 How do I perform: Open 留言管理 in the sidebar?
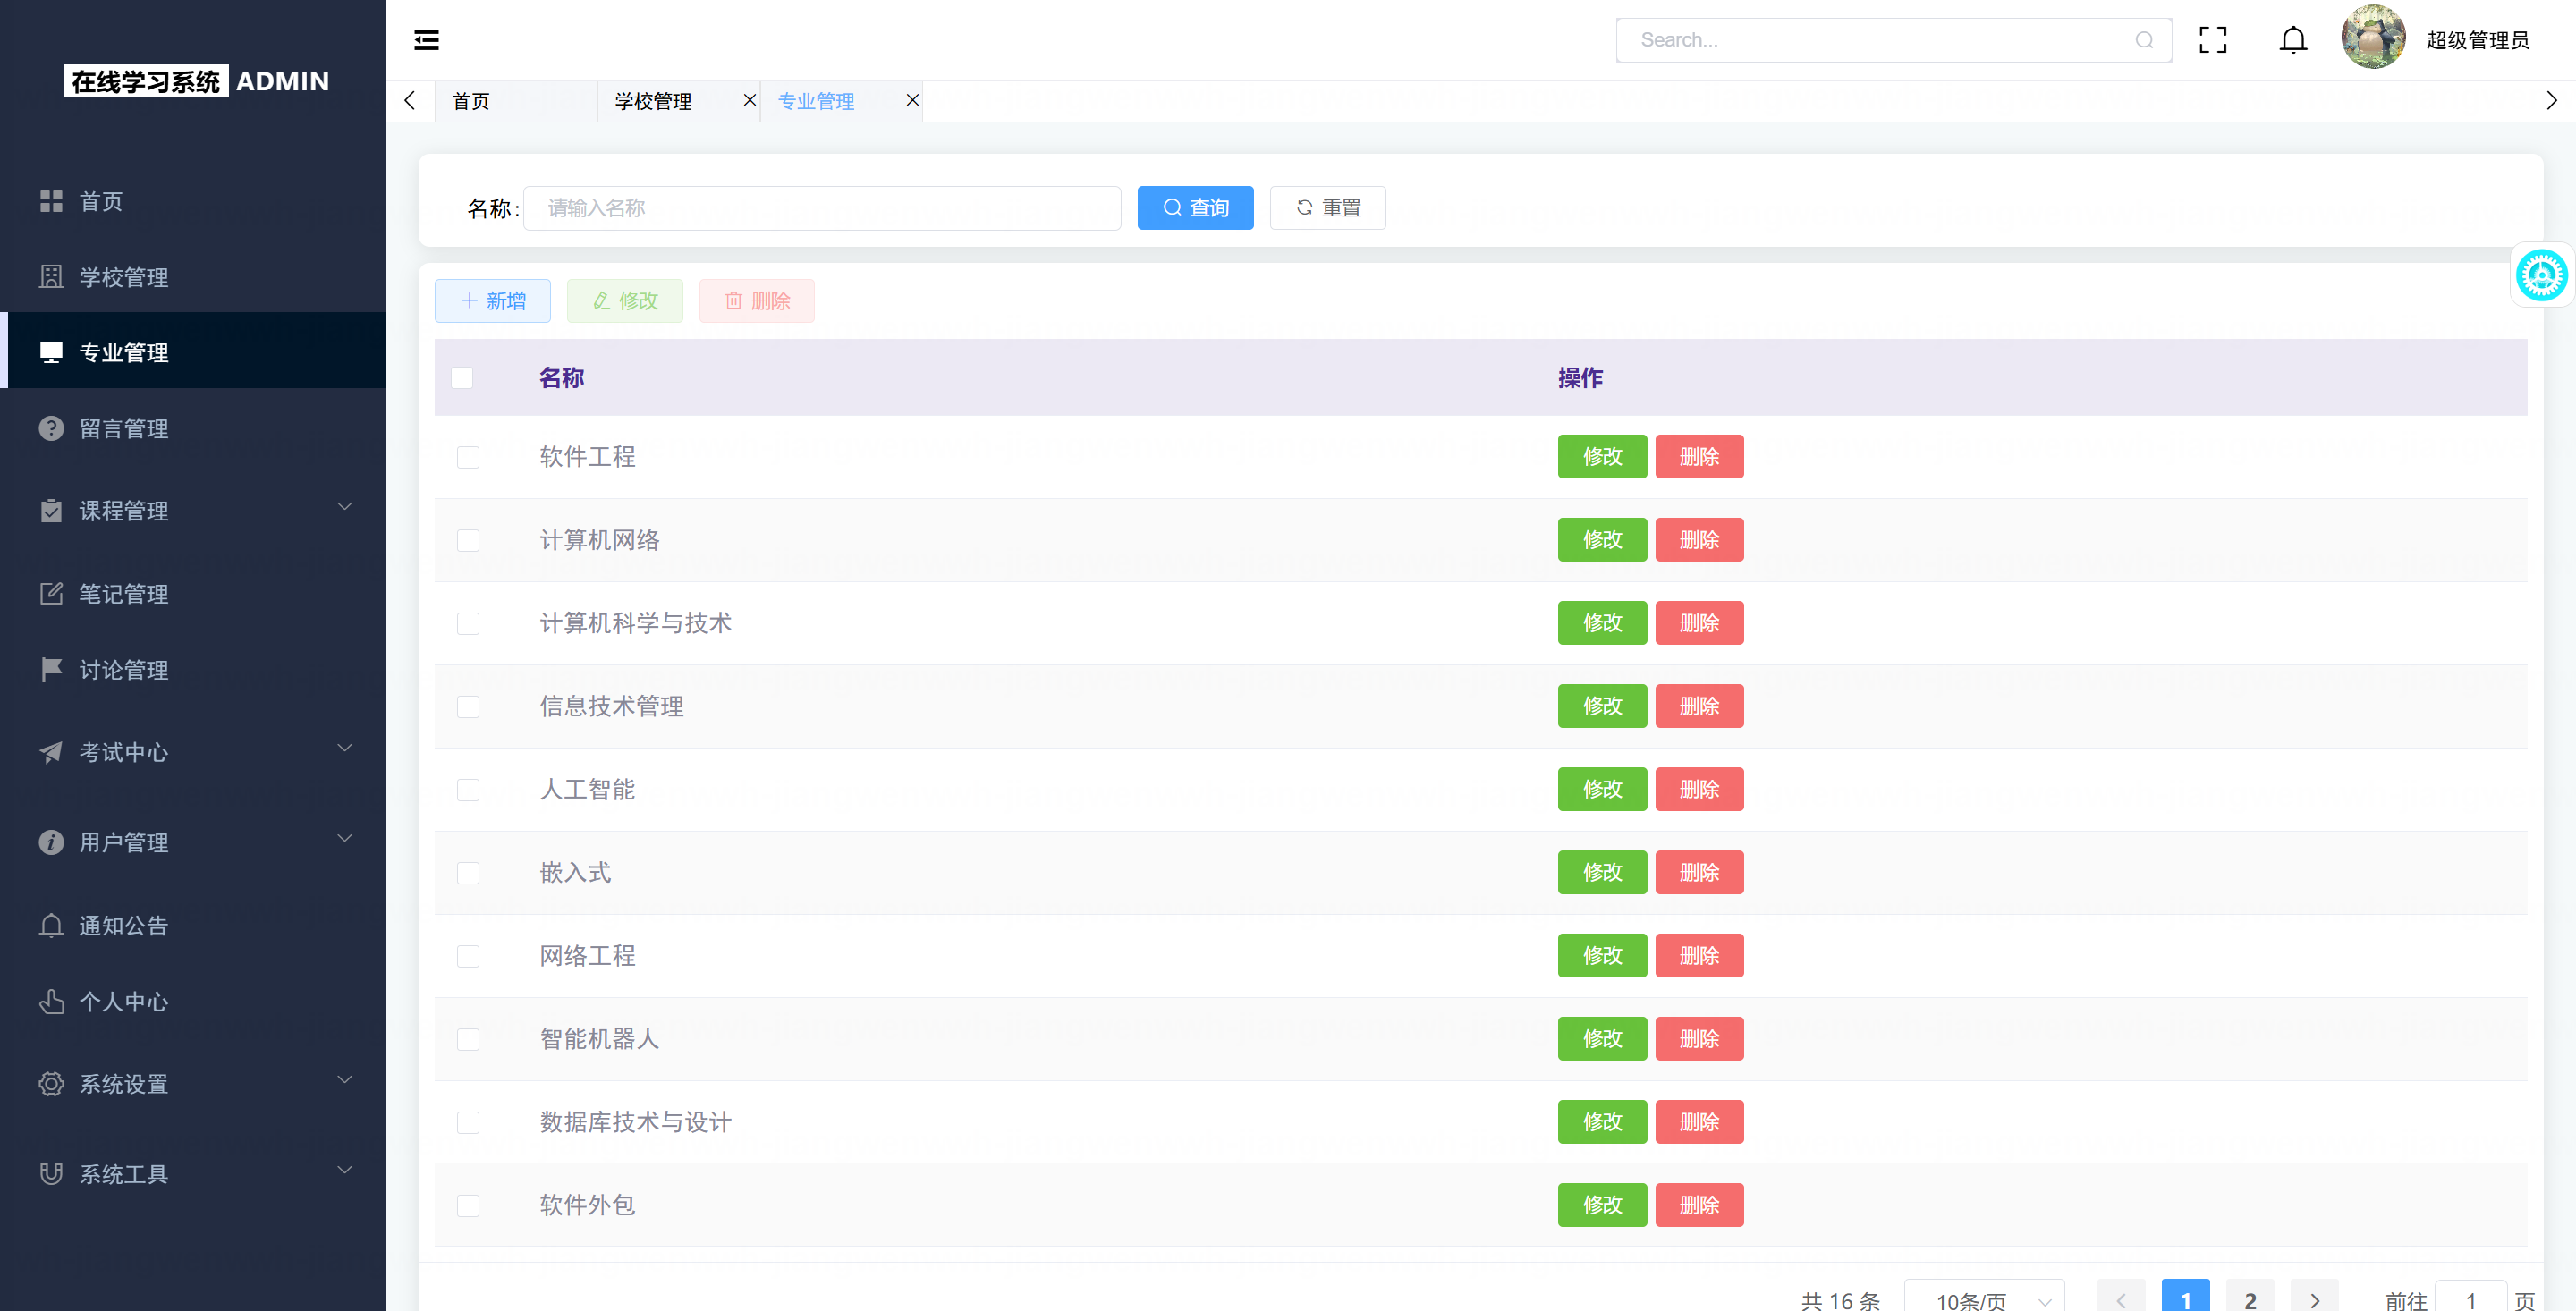click(123, 429)
